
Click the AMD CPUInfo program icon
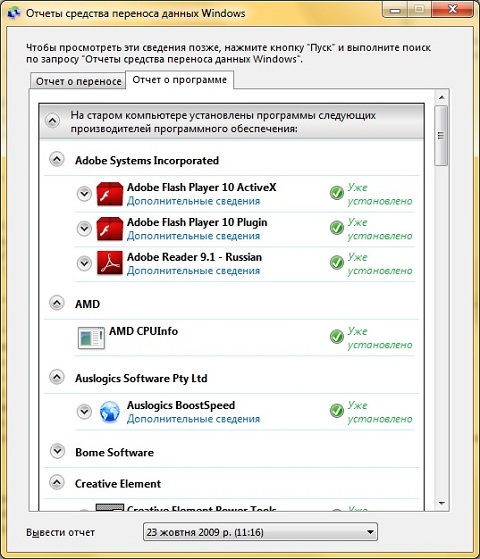(x=91, y=338)
